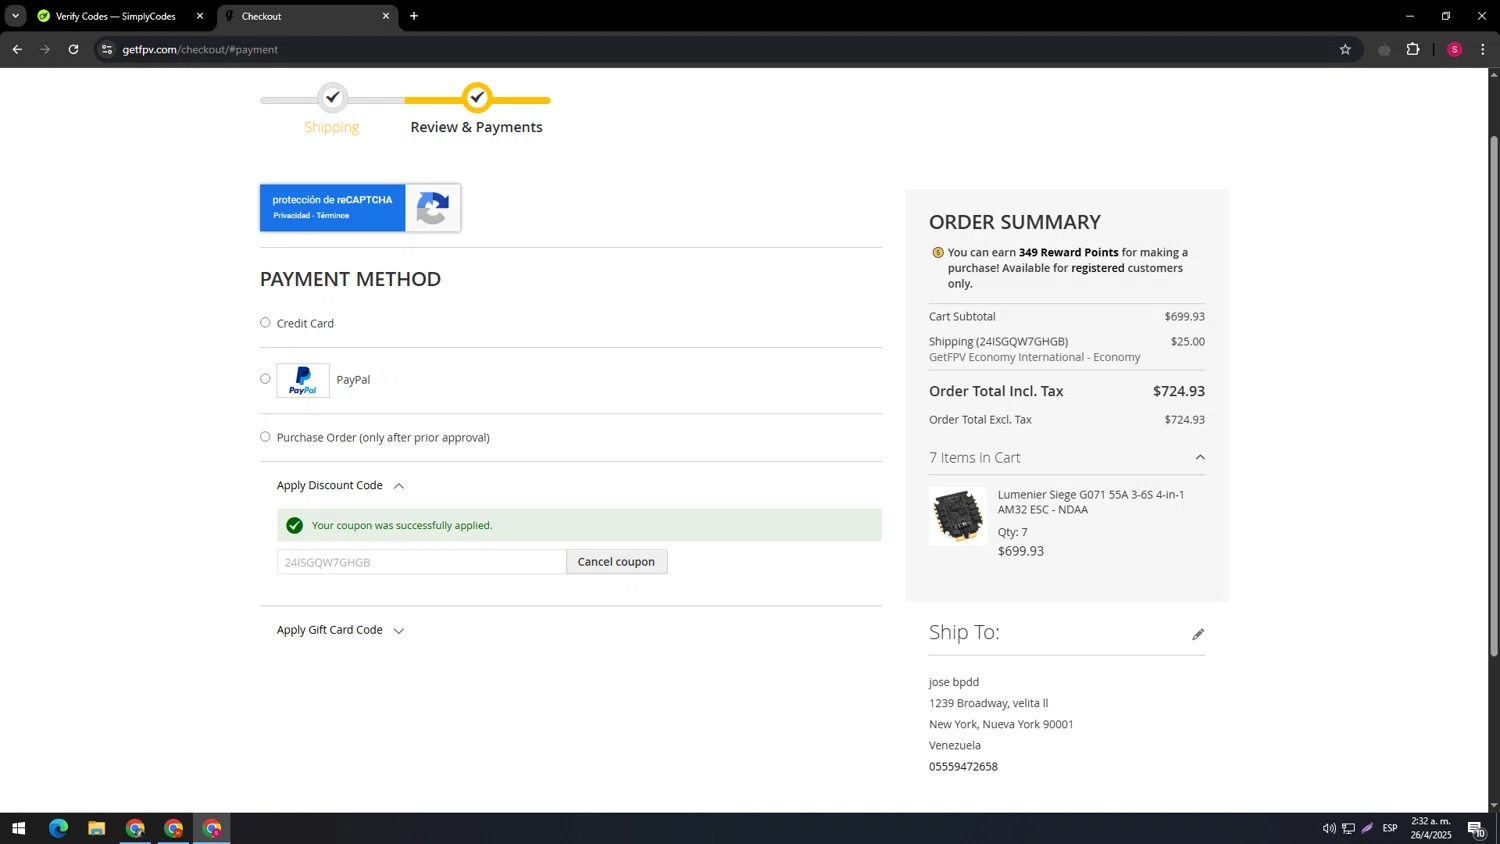Switch the ESP keyboard language indicator

[1390, 829]
